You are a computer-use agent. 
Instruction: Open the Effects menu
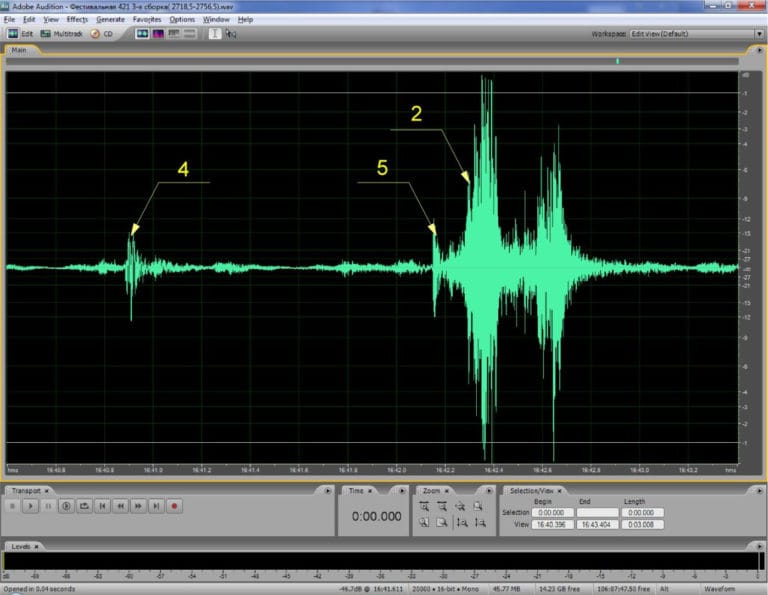click(x=77, y=20)
